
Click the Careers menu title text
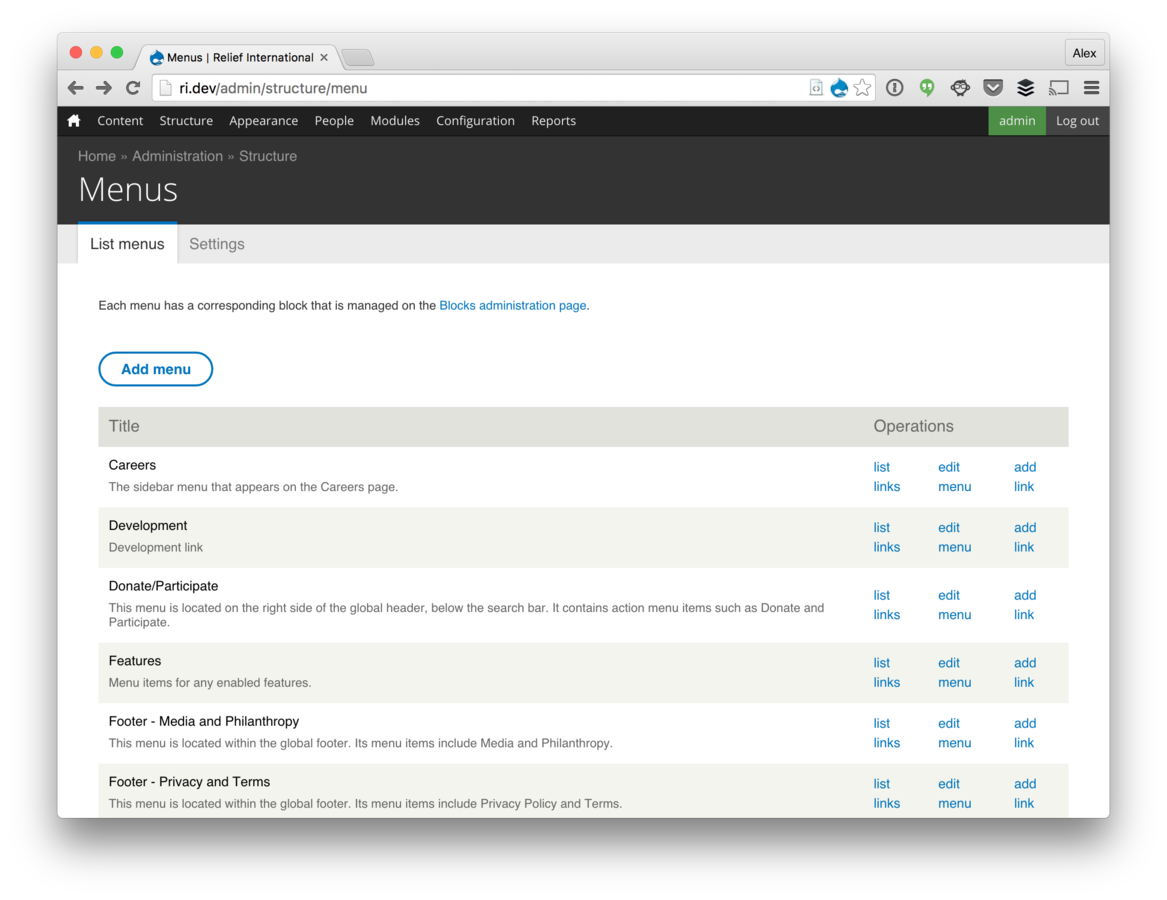coord(132,465)
